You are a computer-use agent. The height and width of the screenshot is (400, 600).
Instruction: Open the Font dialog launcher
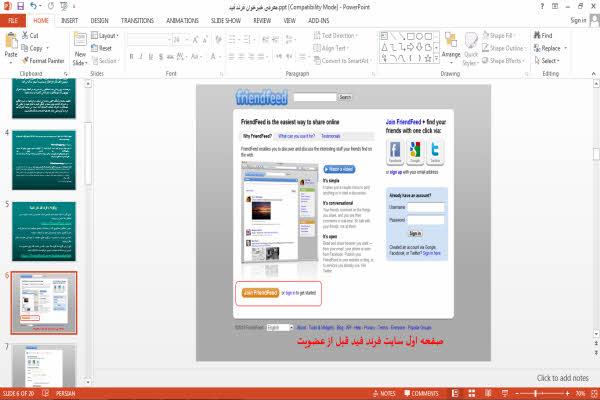coord(221,74)
